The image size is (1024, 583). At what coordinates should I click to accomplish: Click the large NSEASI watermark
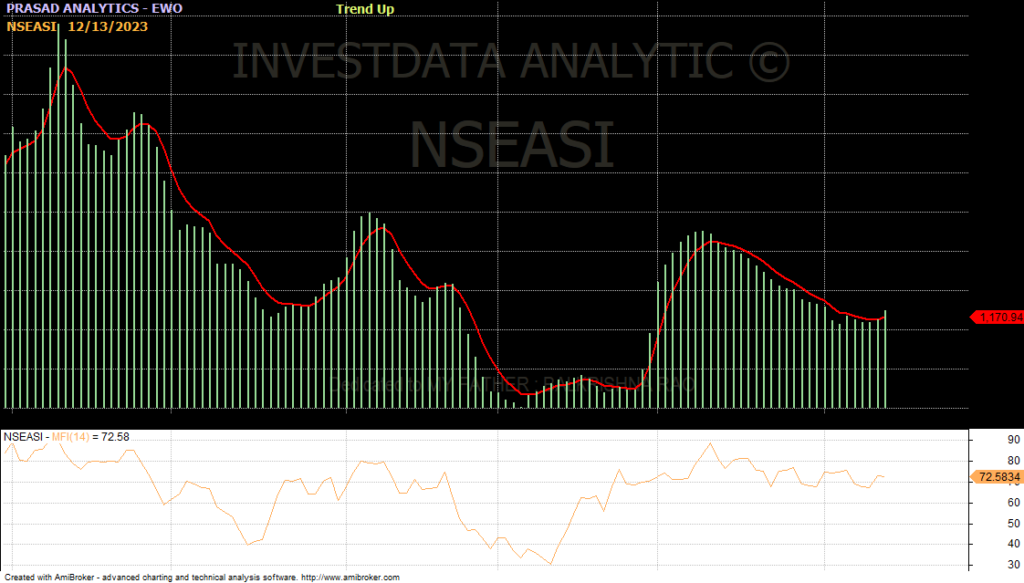(511, 145)
